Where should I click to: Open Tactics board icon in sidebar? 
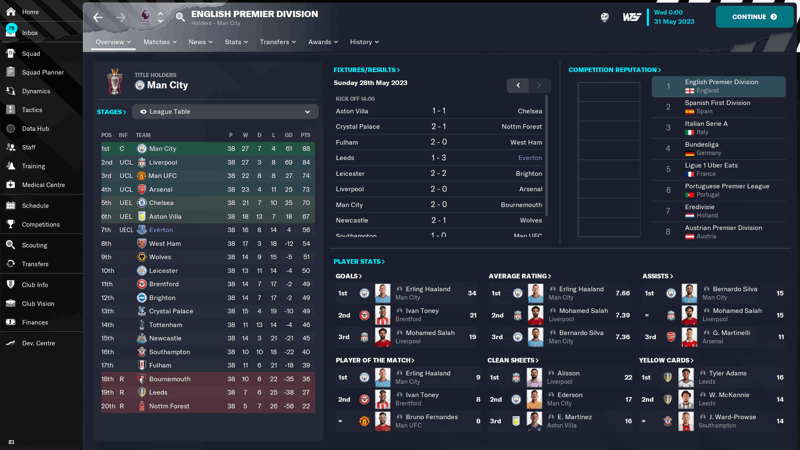(x=11, y=110)
